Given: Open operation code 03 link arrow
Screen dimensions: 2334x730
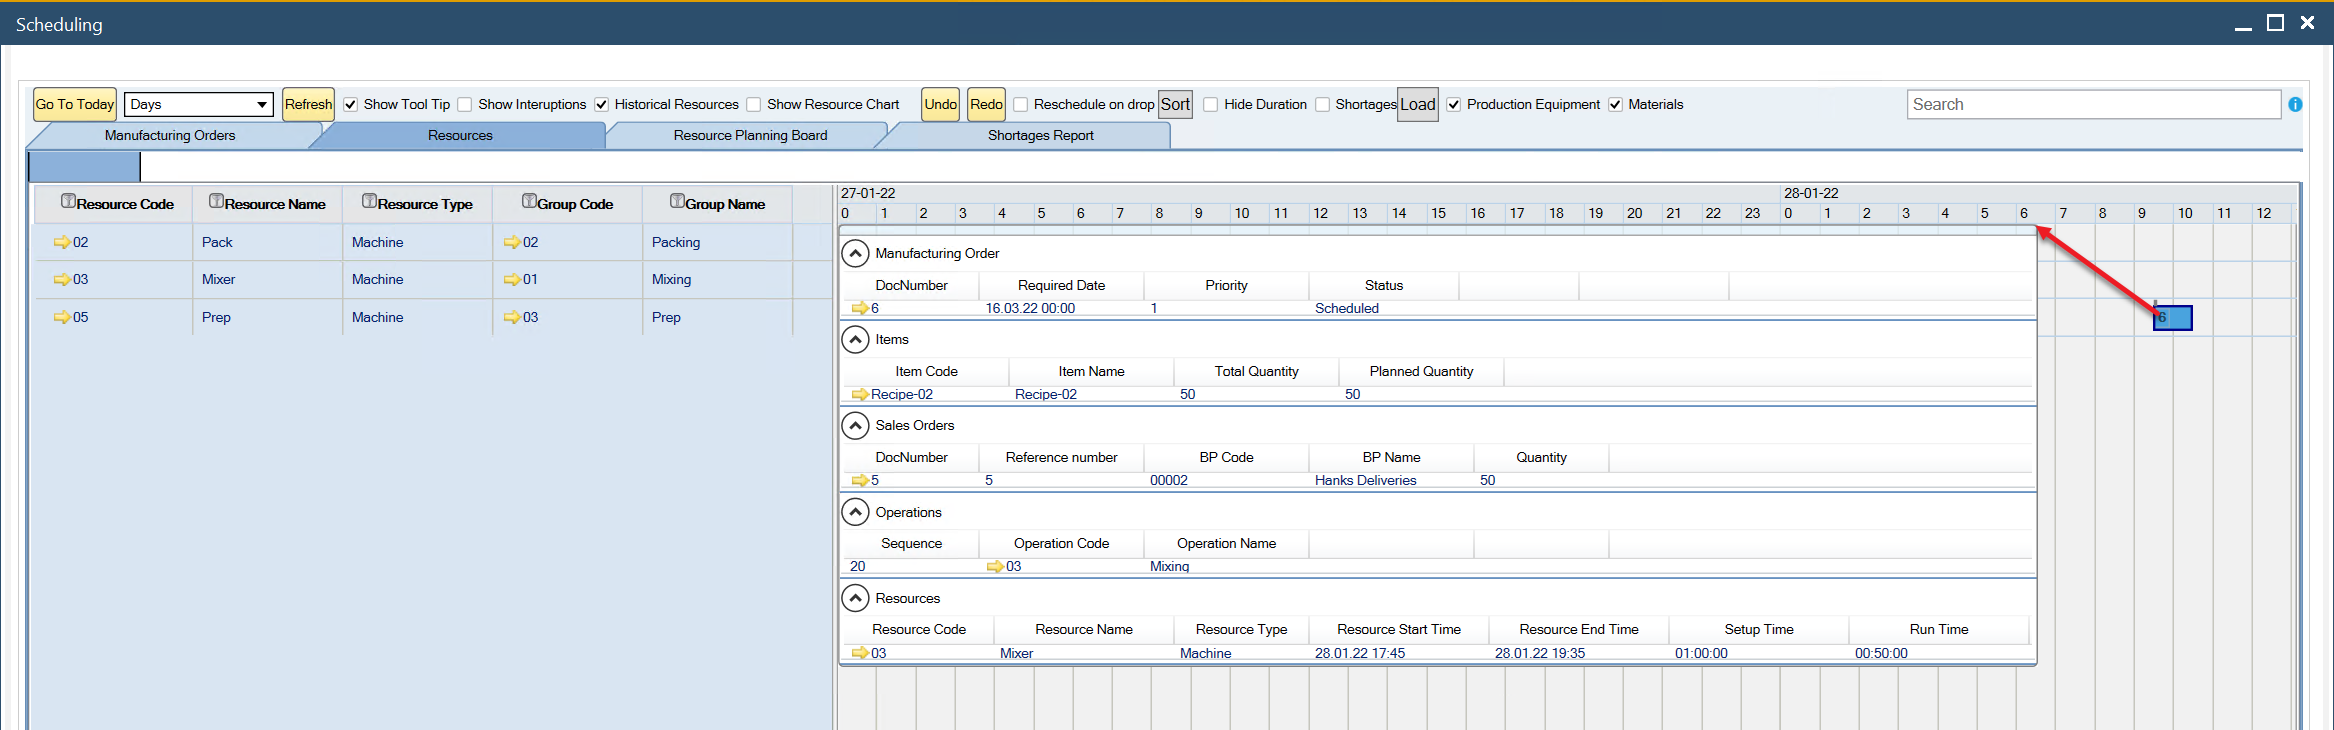Looking at the screenshot, I should coord(995,566).
